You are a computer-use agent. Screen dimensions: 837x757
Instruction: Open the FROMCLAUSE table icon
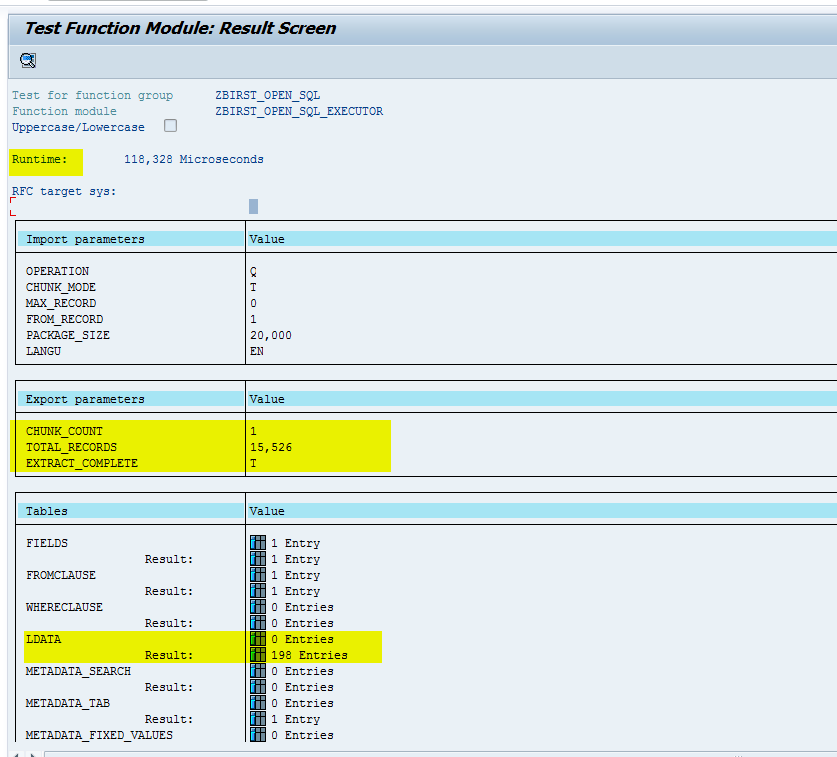(258, 575)
